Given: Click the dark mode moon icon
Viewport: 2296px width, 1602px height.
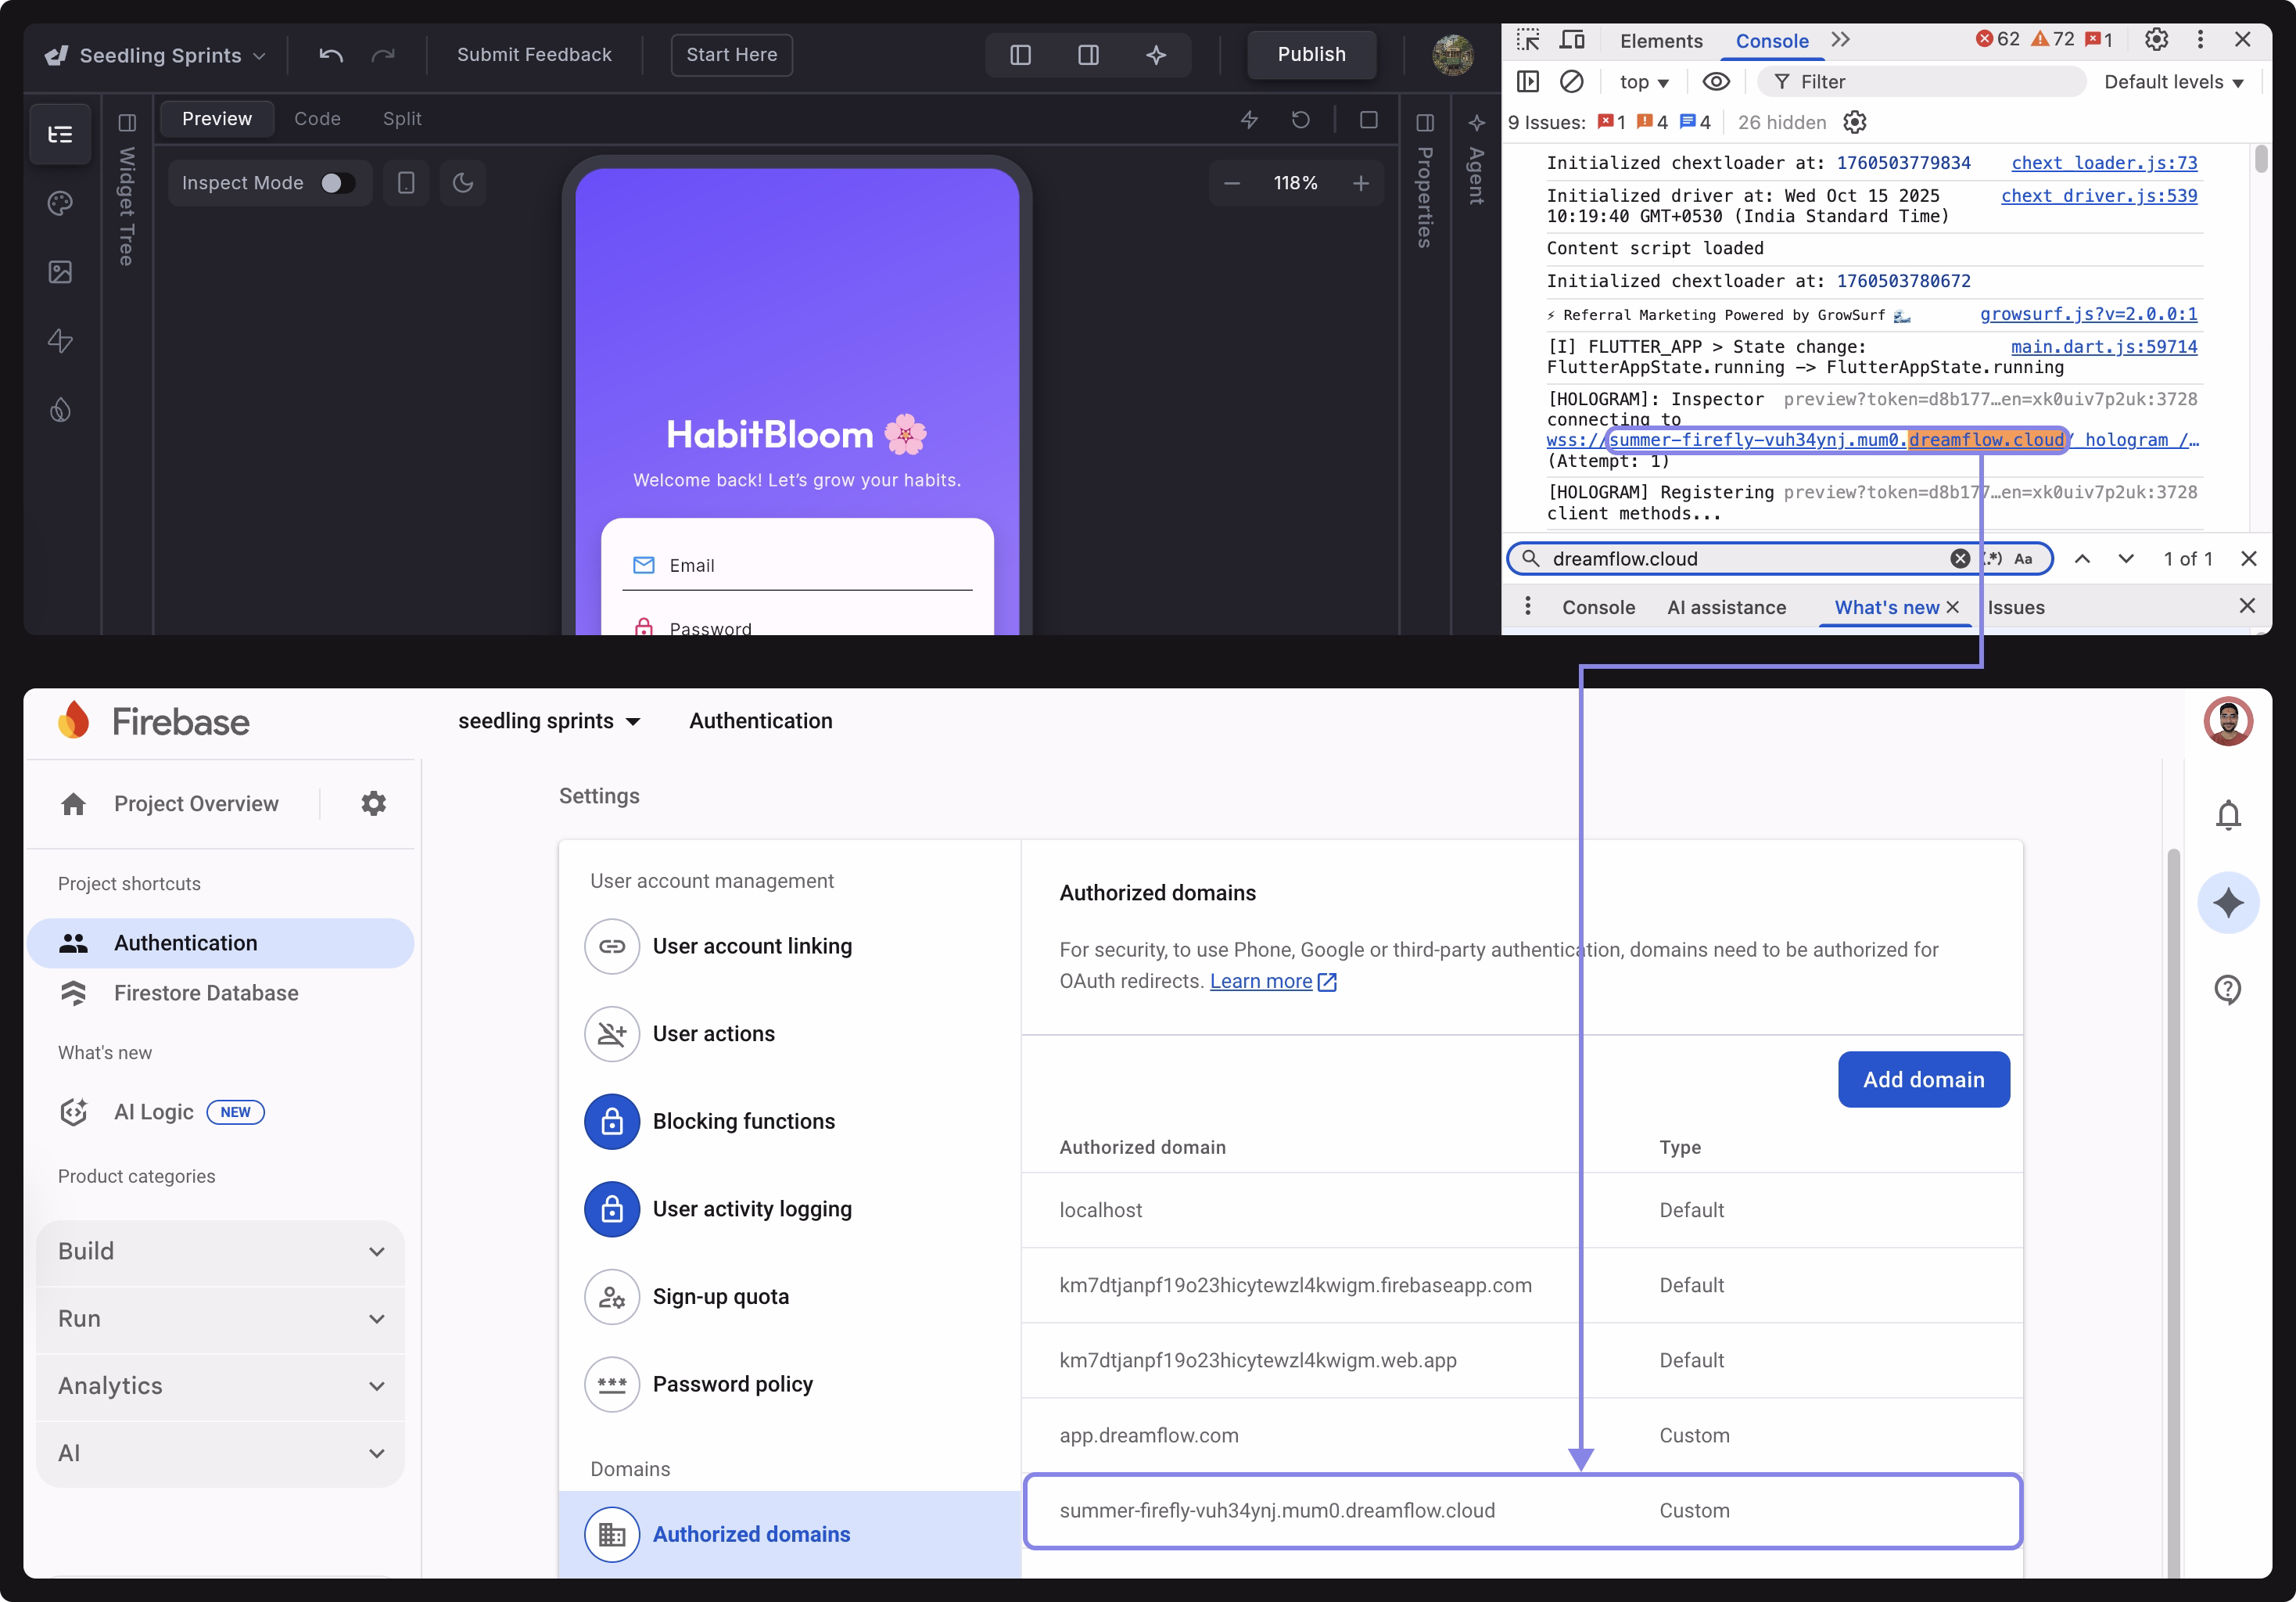Looking at the screenshot, I should tap(463, 183).
